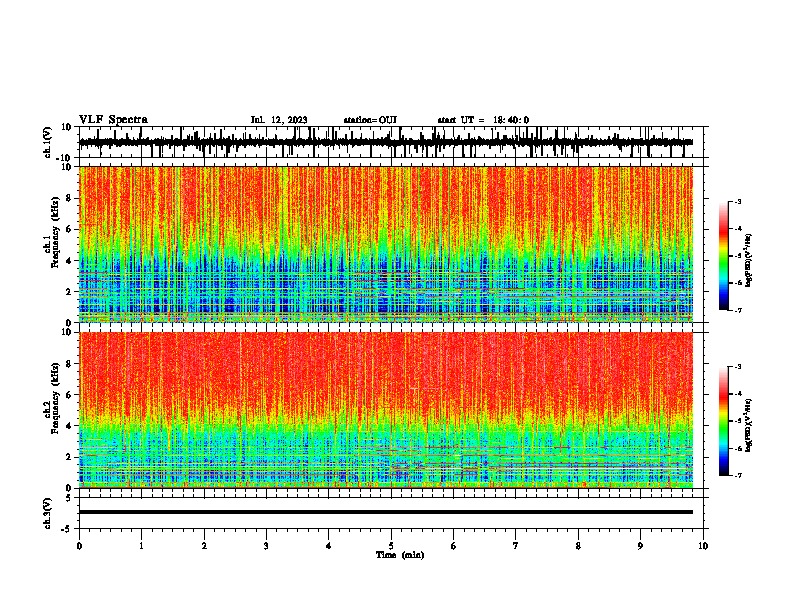The height and width of the screenshot is (612, 792).
Task: Click the ch.1(V) waveform axis label
Action: 48,142
